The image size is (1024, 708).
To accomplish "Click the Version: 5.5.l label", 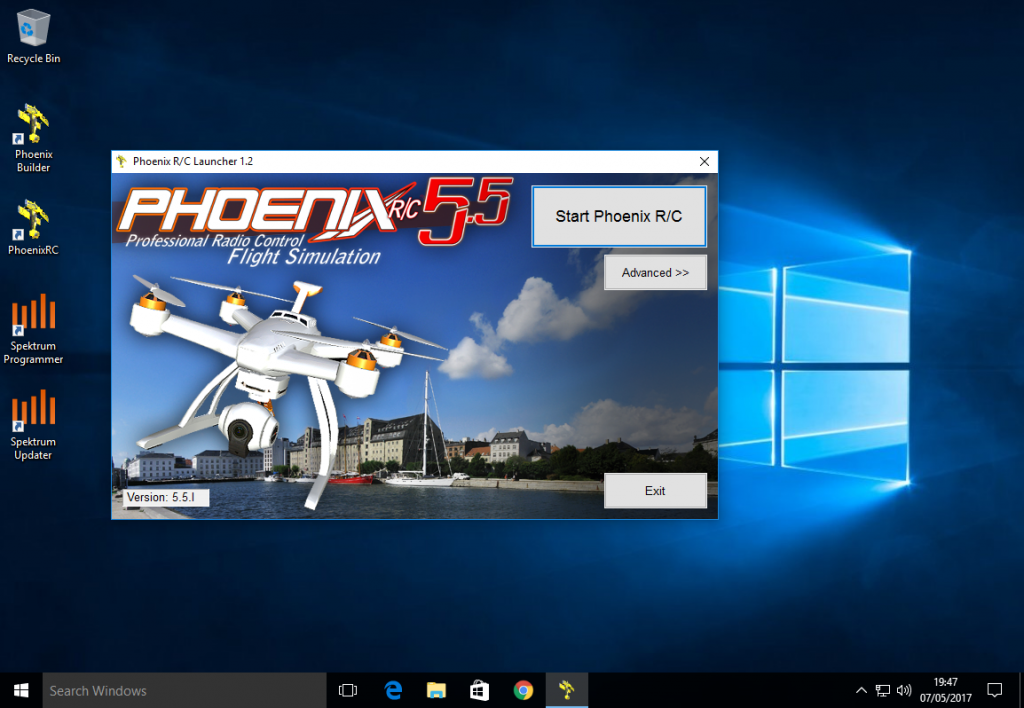I will coord(166,497).
